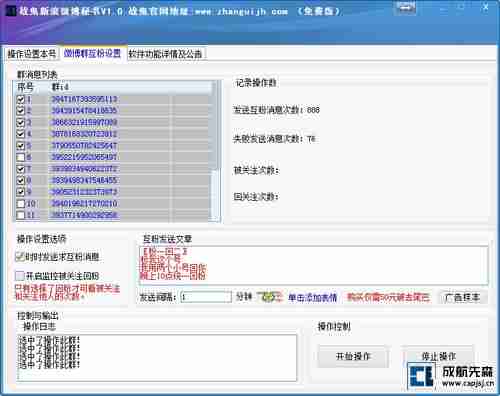Minimize the window
500x396 pixels.
pos(443,8)
